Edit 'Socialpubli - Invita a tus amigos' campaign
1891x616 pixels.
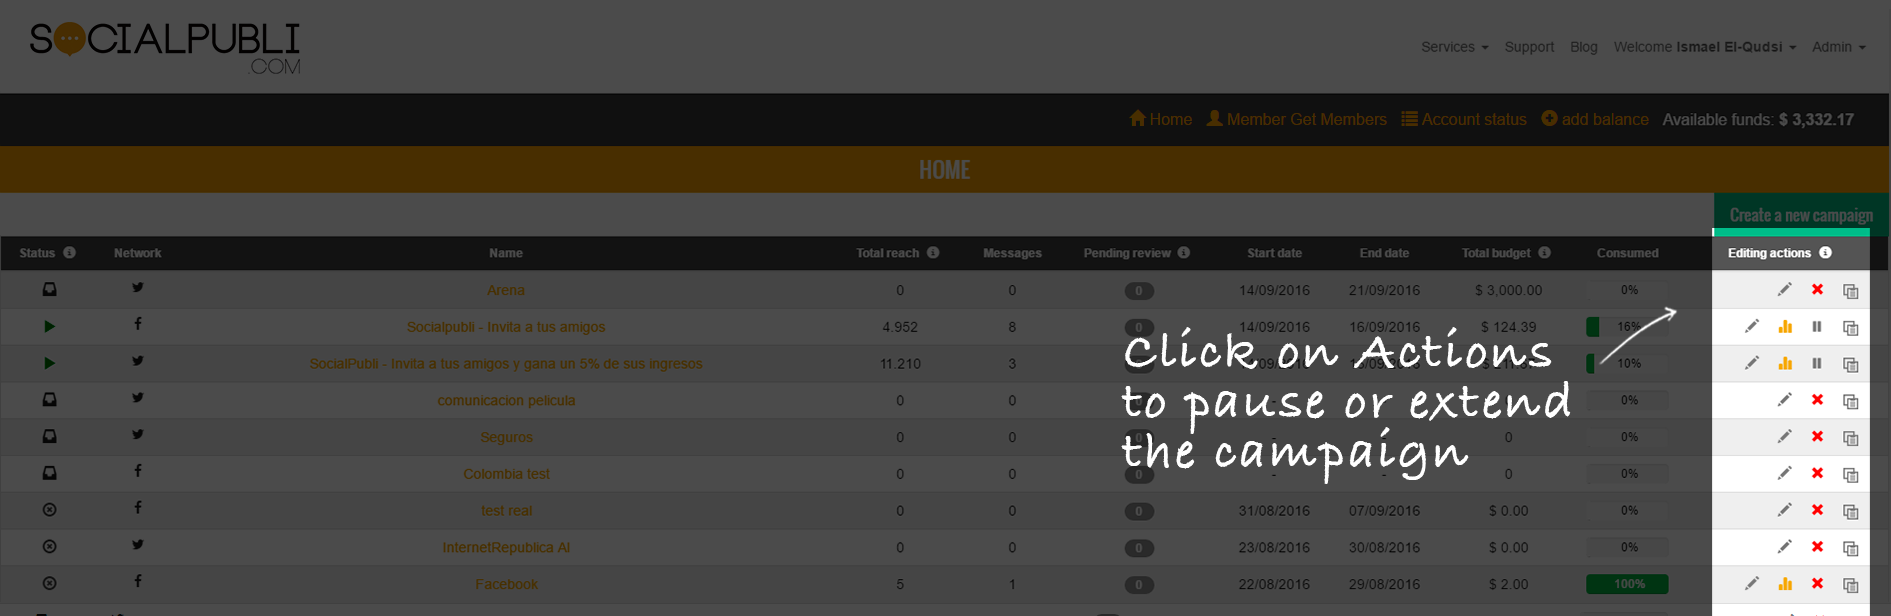[x=1751, y=327]
